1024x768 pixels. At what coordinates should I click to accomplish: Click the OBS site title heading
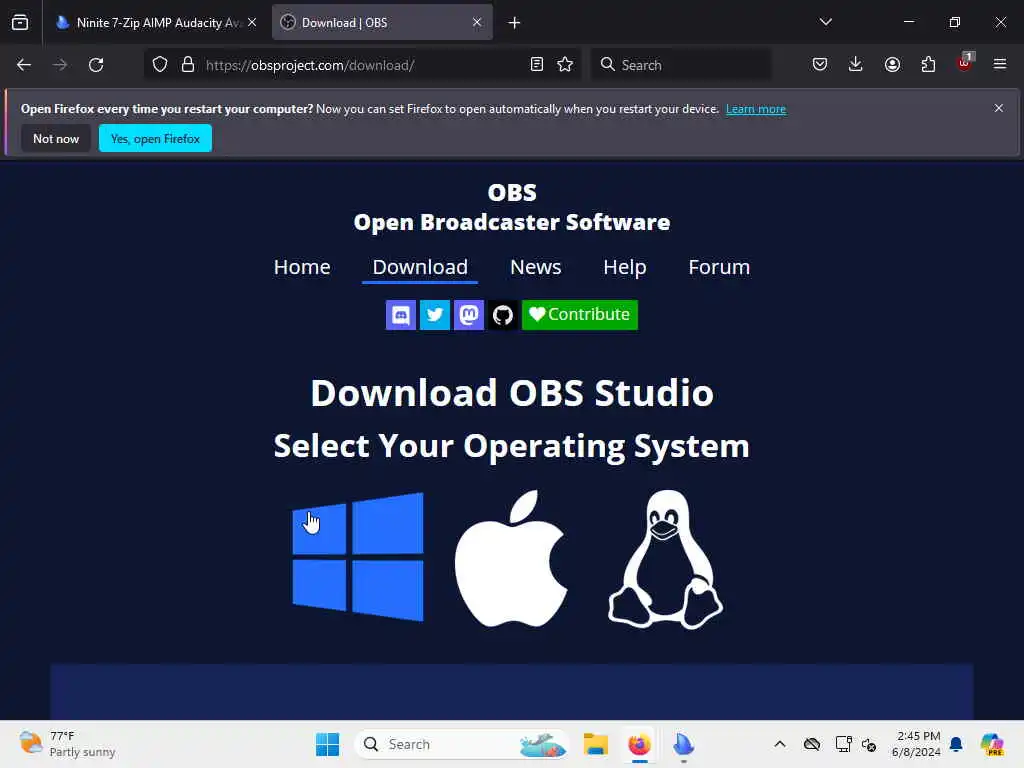click(x=512, y=208)
